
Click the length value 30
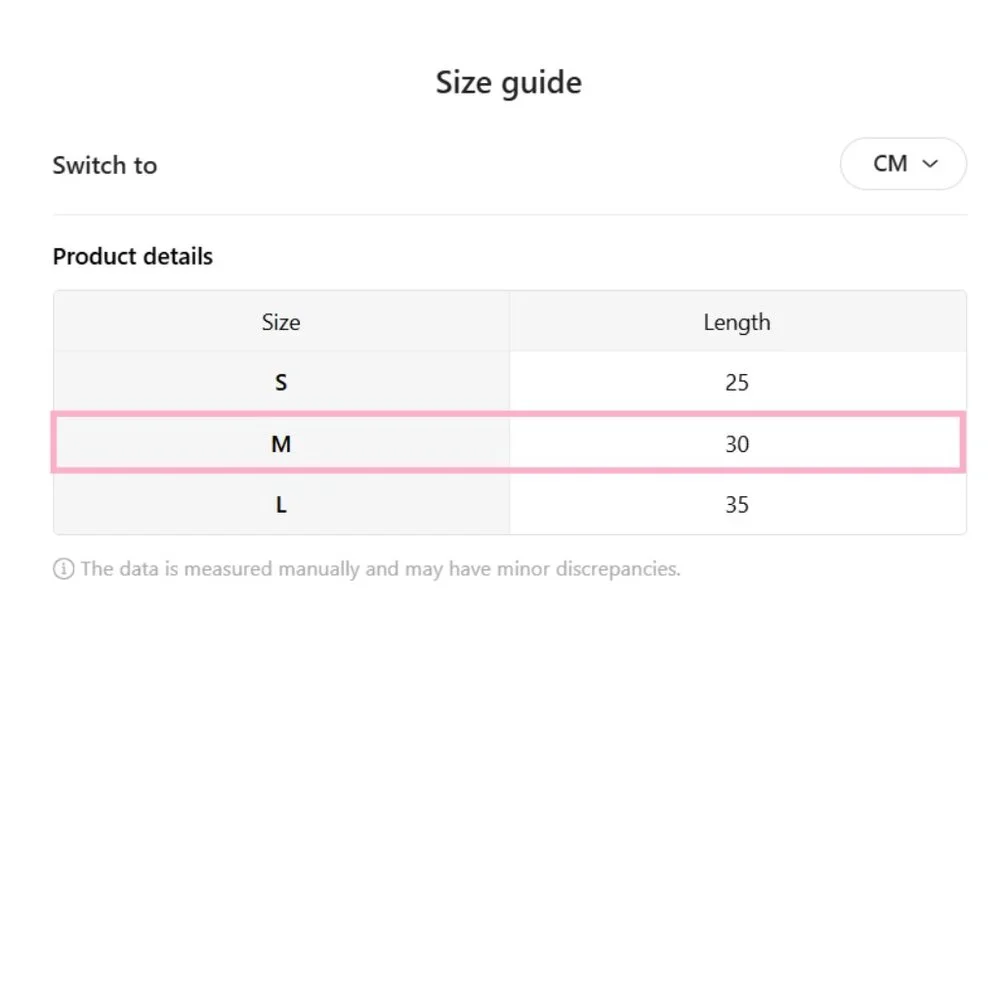click(x=737, y=444)
